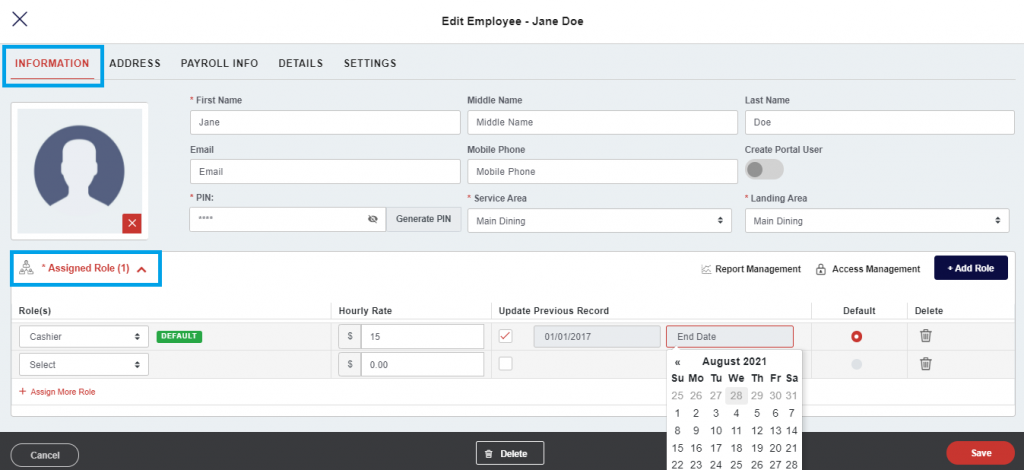The width and height of the screenshot is (1024, 470).
Task: Click the Mobile Phone input field
Action: [x=602, y=172]
